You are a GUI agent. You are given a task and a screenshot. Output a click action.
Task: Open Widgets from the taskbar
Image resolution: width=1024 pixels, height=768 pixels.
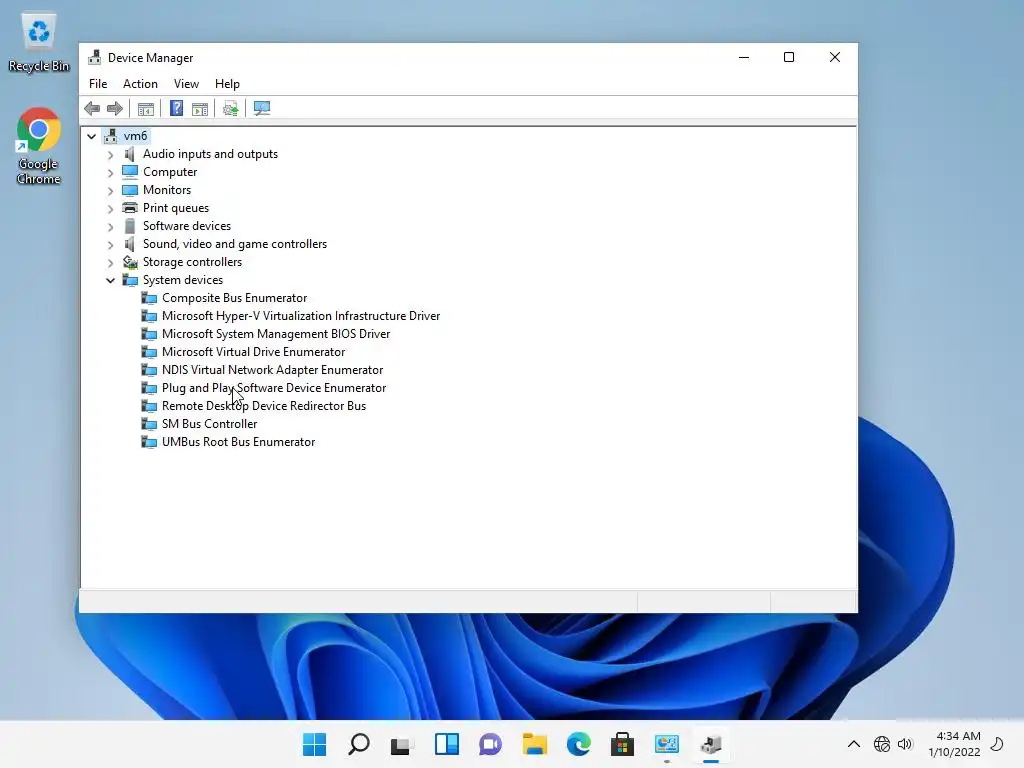(447, 744)
